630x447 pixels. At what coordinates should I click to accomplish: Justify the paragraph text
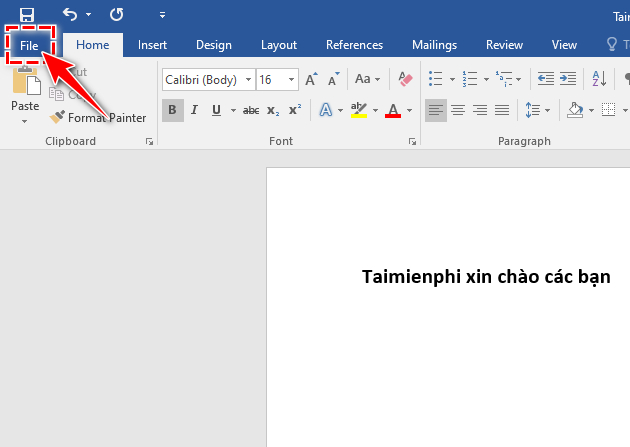(x=502, y=110)
